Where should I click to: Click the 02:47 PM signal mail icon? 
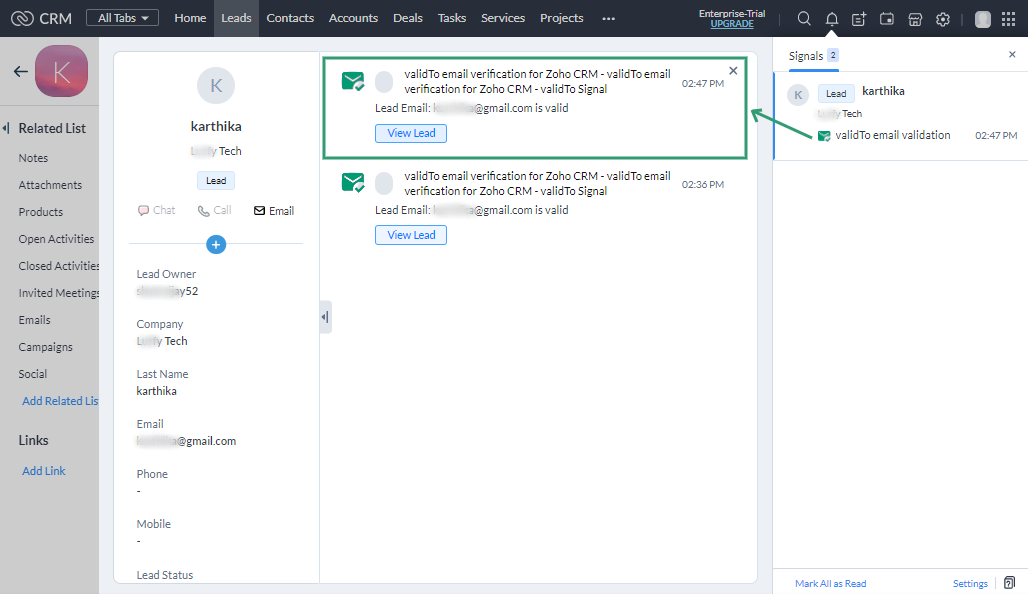(x=353, y=81)
